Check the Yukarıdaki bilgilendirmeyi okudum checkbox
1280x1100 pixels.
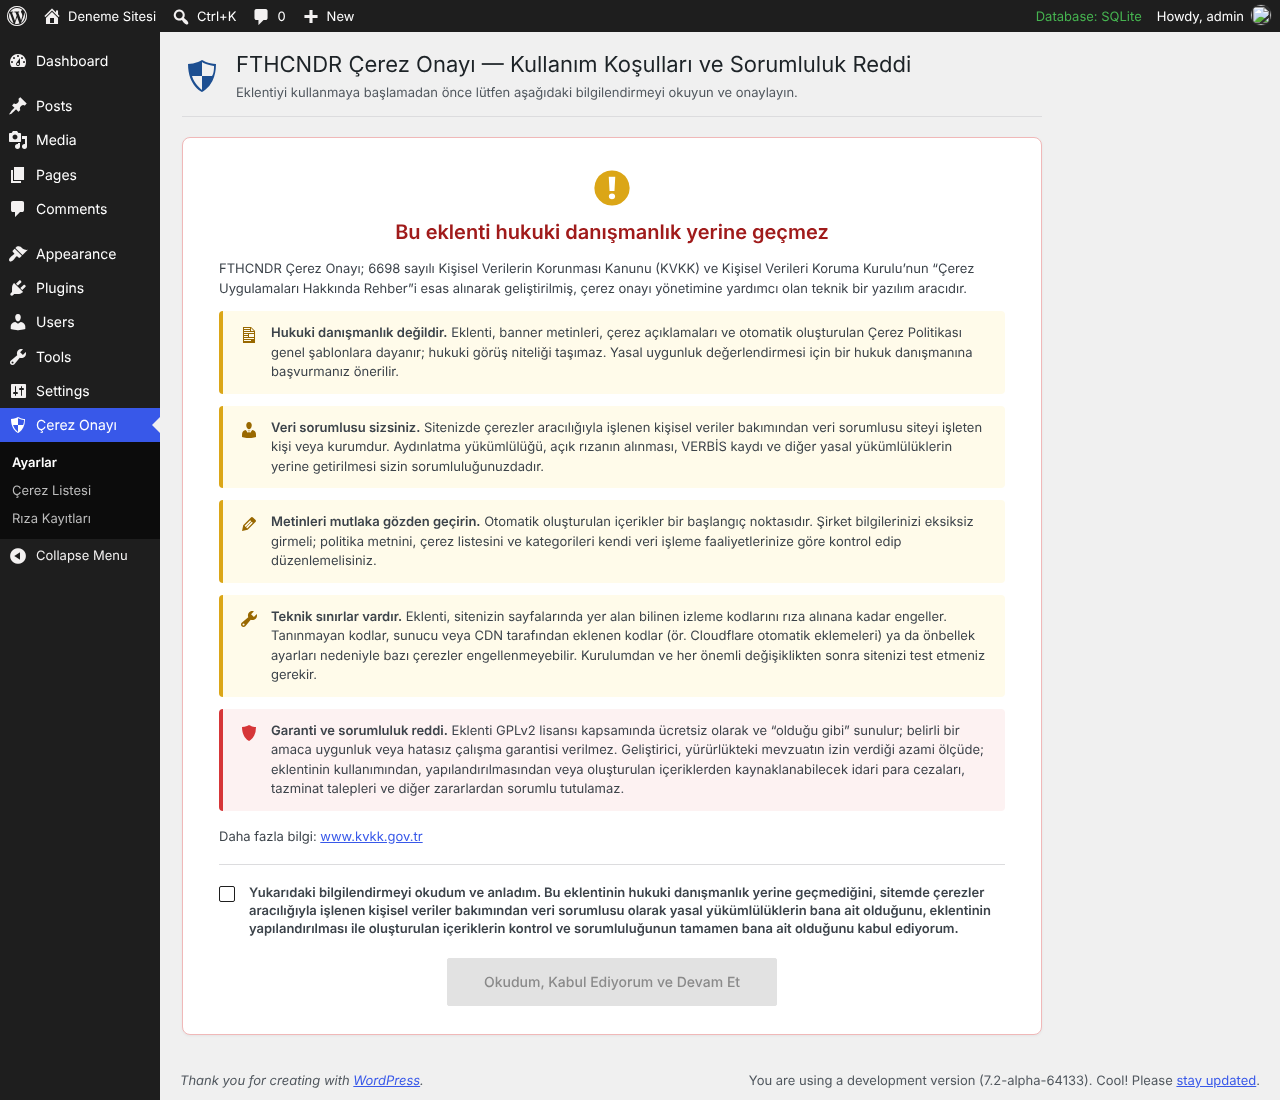tap(227, 894)
